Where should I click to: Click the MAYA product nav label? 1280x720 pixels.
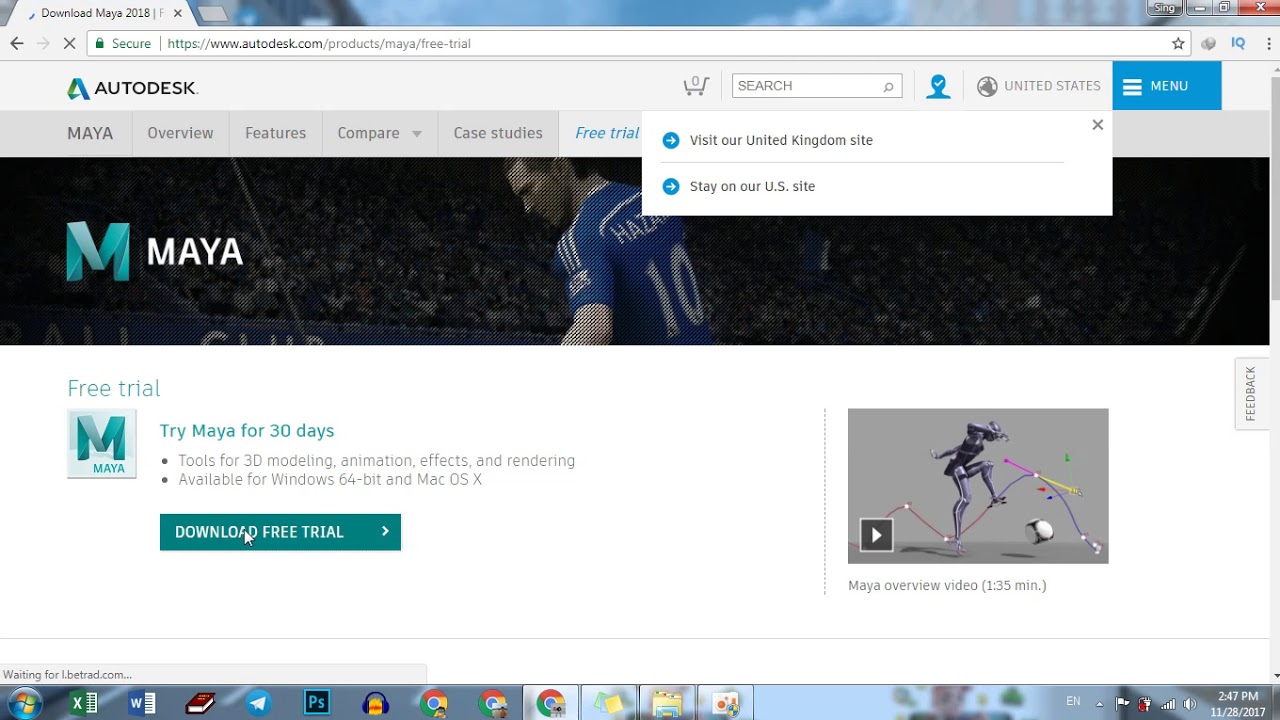(90, 133)
